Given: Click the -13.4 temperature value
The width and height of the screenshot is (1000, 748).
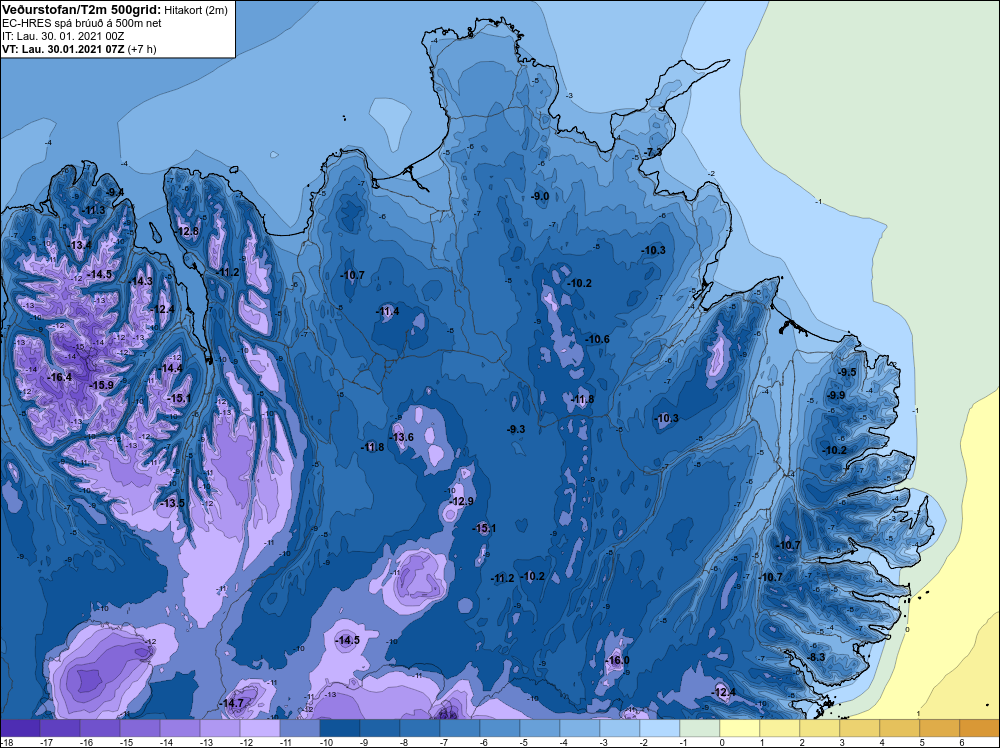Looking at the screenshot, I should tap(80, 245).
